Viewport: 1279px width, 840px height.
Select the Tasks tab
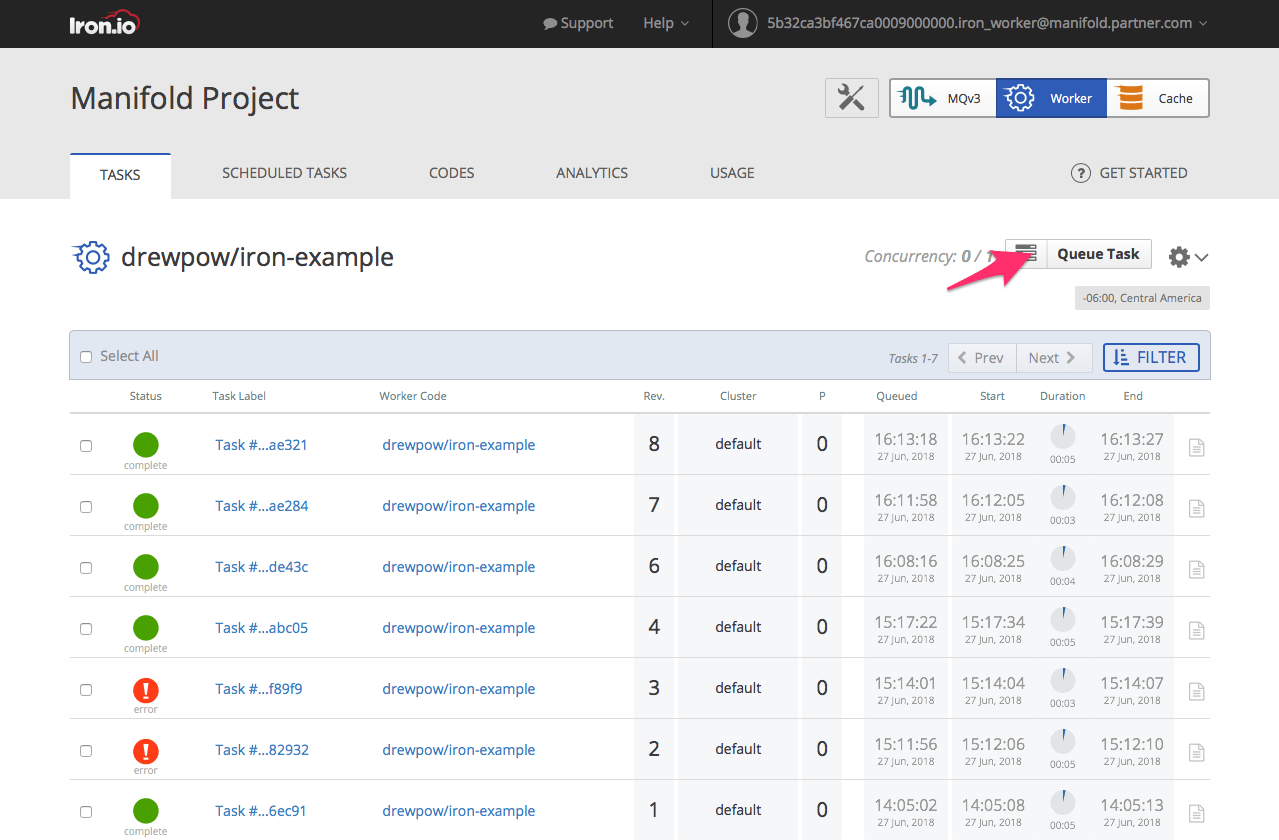(120, 175)
